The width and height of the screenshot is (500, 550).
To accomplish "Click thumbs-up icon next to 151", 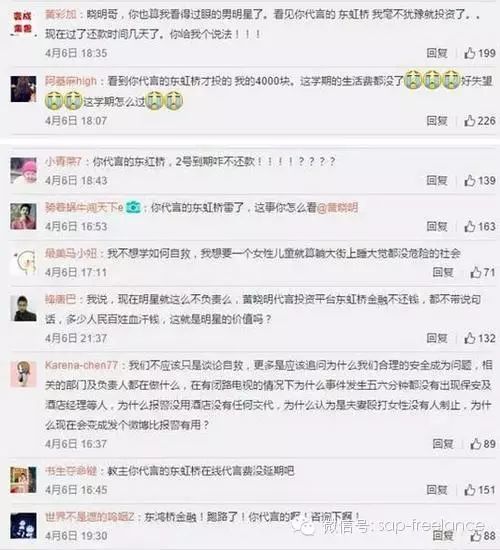I will pos(470,490).
